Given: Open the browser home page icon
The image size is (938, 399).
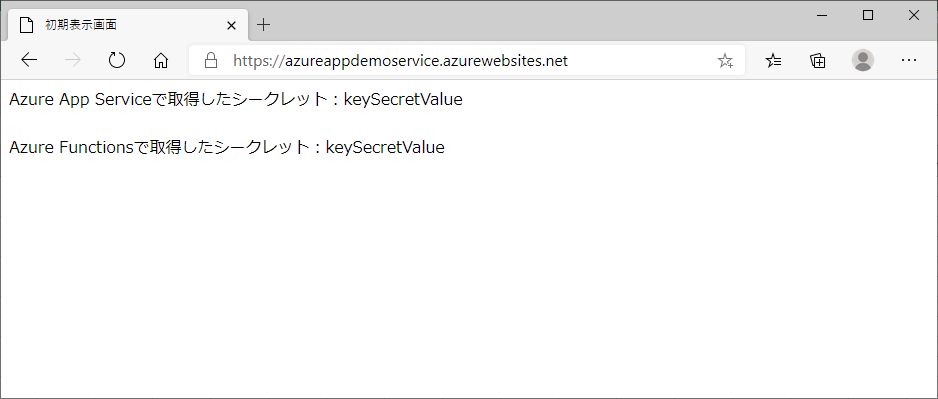Looking at the screenshot, I should [161, 60].
